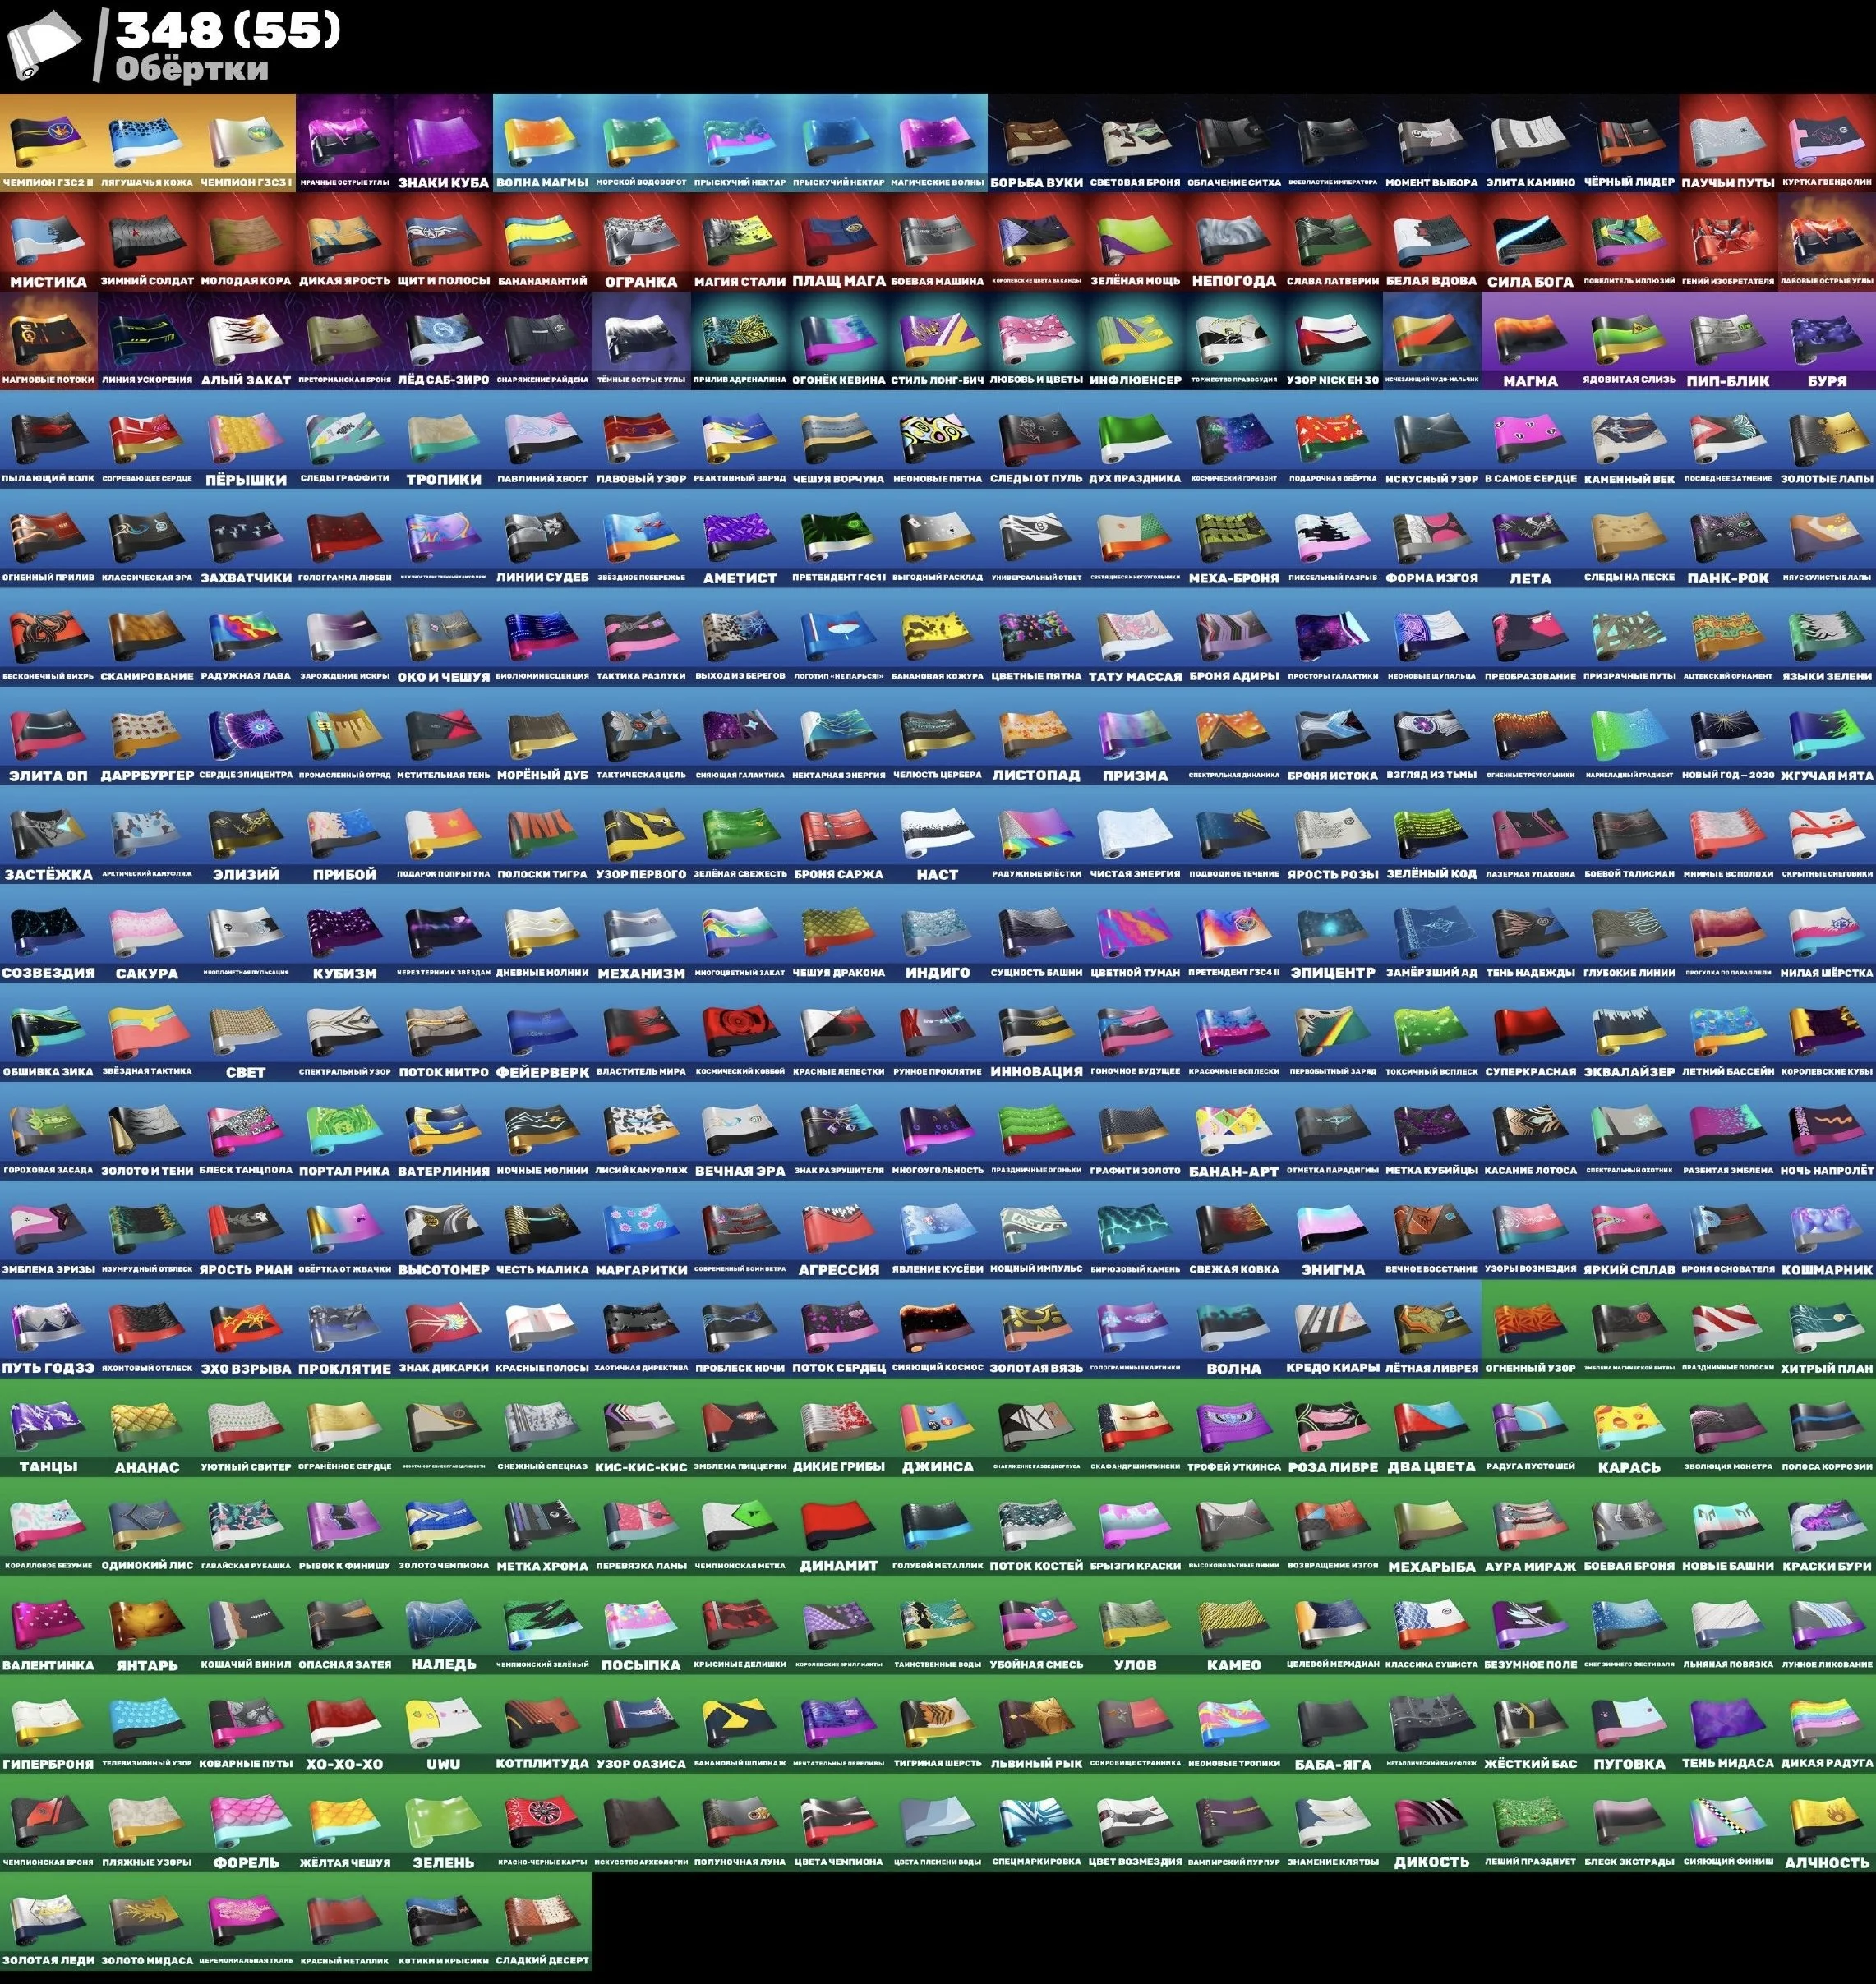Click the wraps icon beside the 348 count
Image resolution: width=1876 pixels, height=1984 pixels.
click(x=44, y=46)
